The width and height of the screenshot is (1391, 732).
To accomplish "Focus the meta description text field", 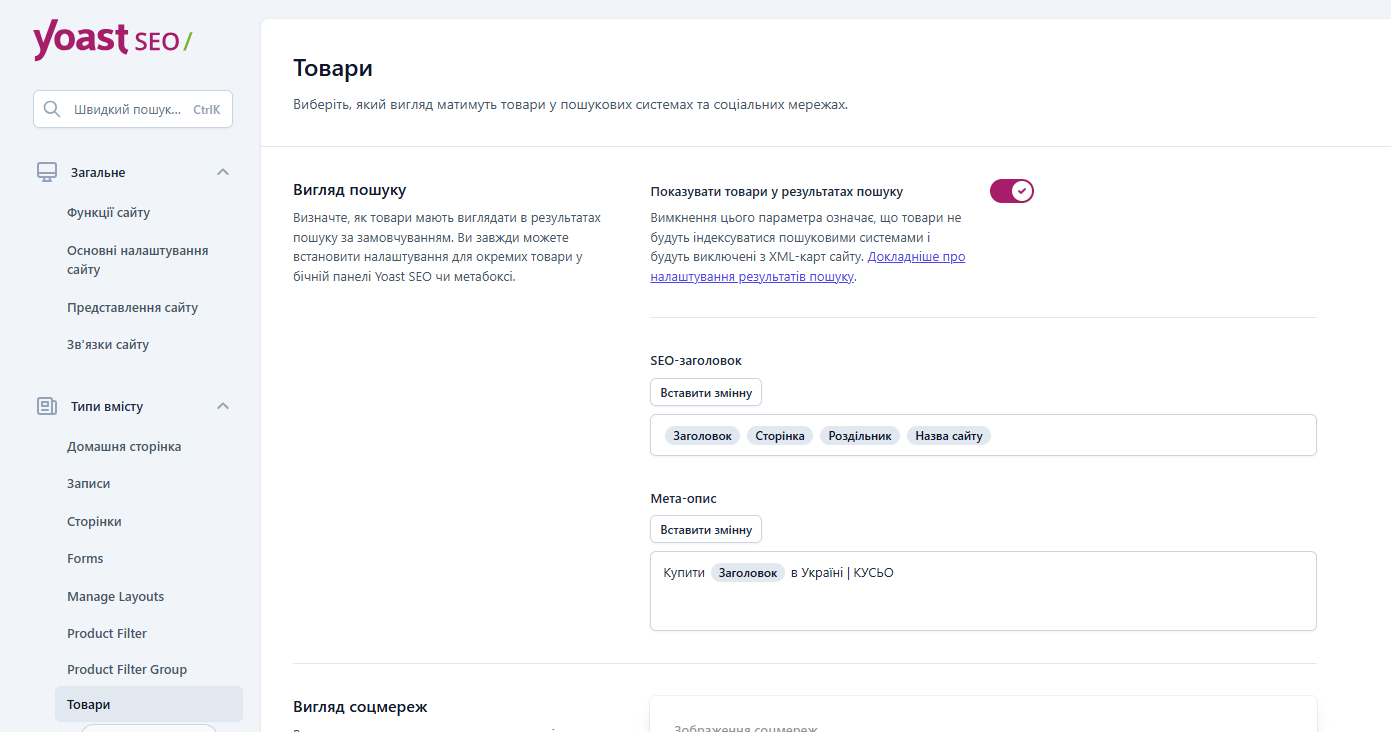I will click(983, 591).
